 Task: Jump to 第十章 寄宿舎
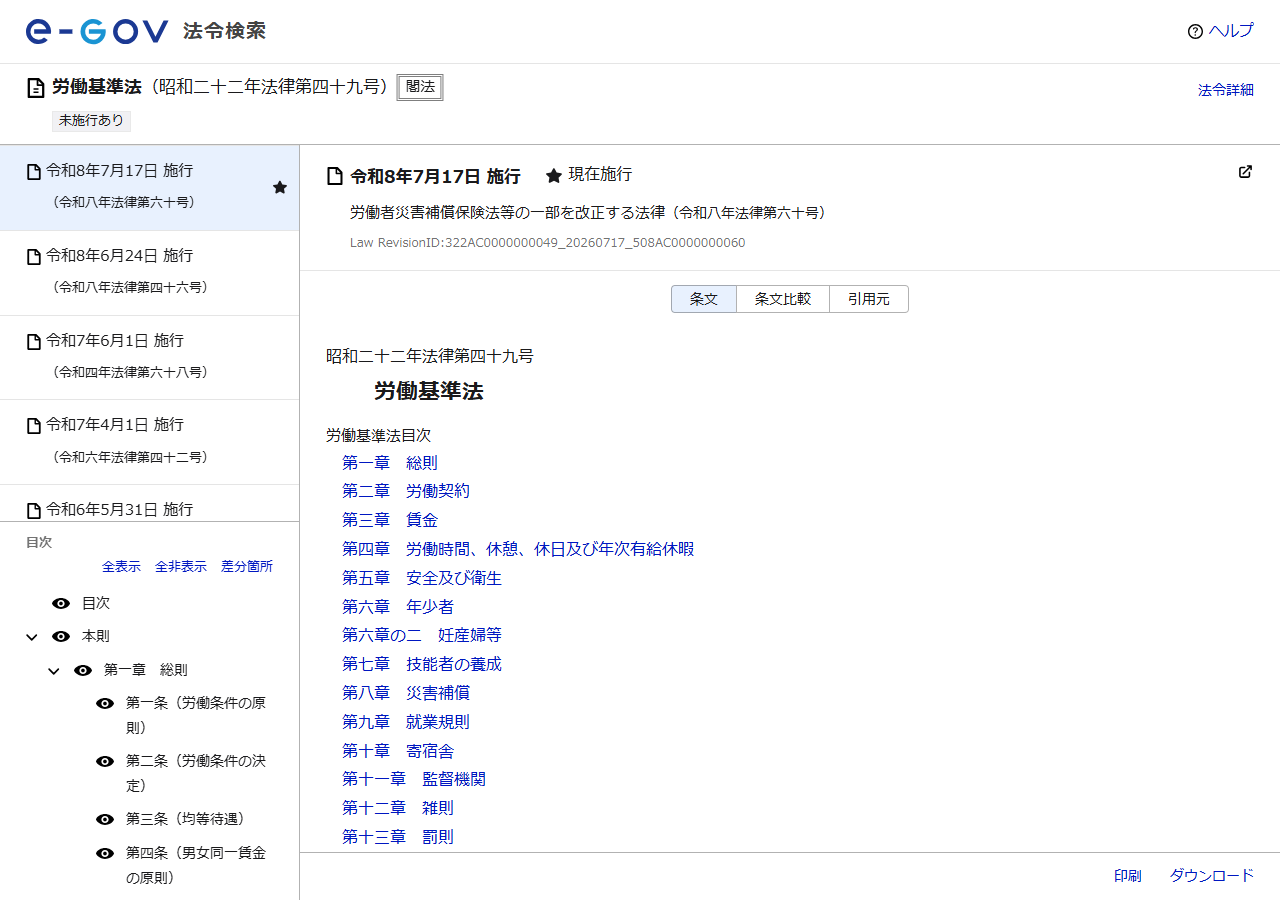click(398, 751)
